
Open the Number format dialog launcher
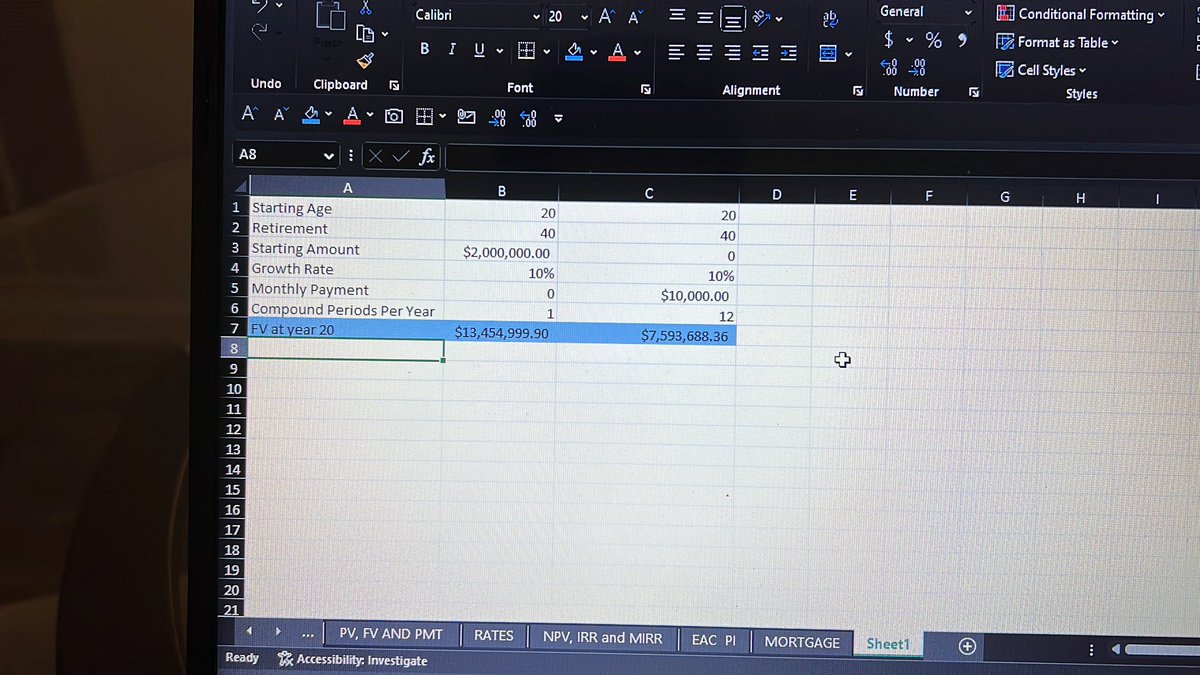[974, 92]
